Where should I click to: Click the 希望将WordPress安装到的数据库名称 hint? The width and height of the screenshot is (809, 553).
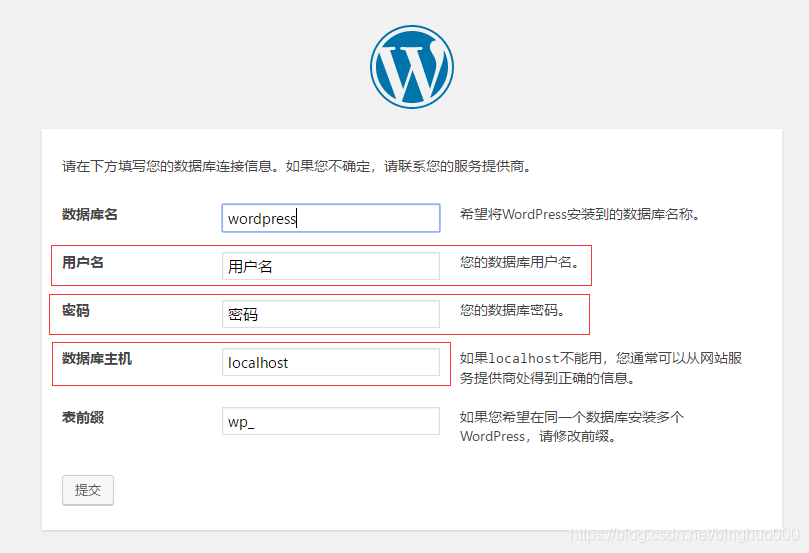click(580, 214)
